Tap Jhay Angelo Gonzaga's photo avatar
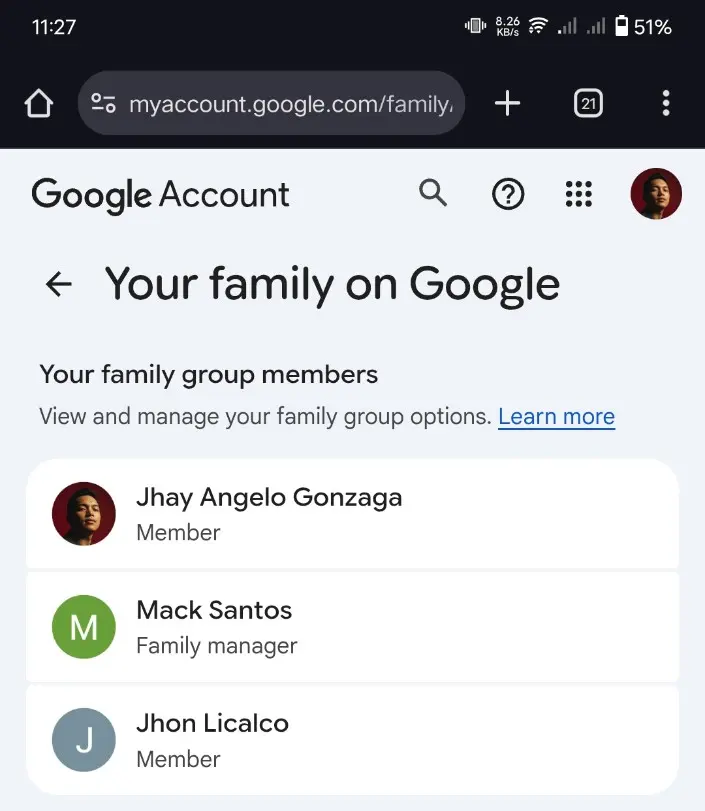This screenshot has width=705, height=811. (84, 514)
